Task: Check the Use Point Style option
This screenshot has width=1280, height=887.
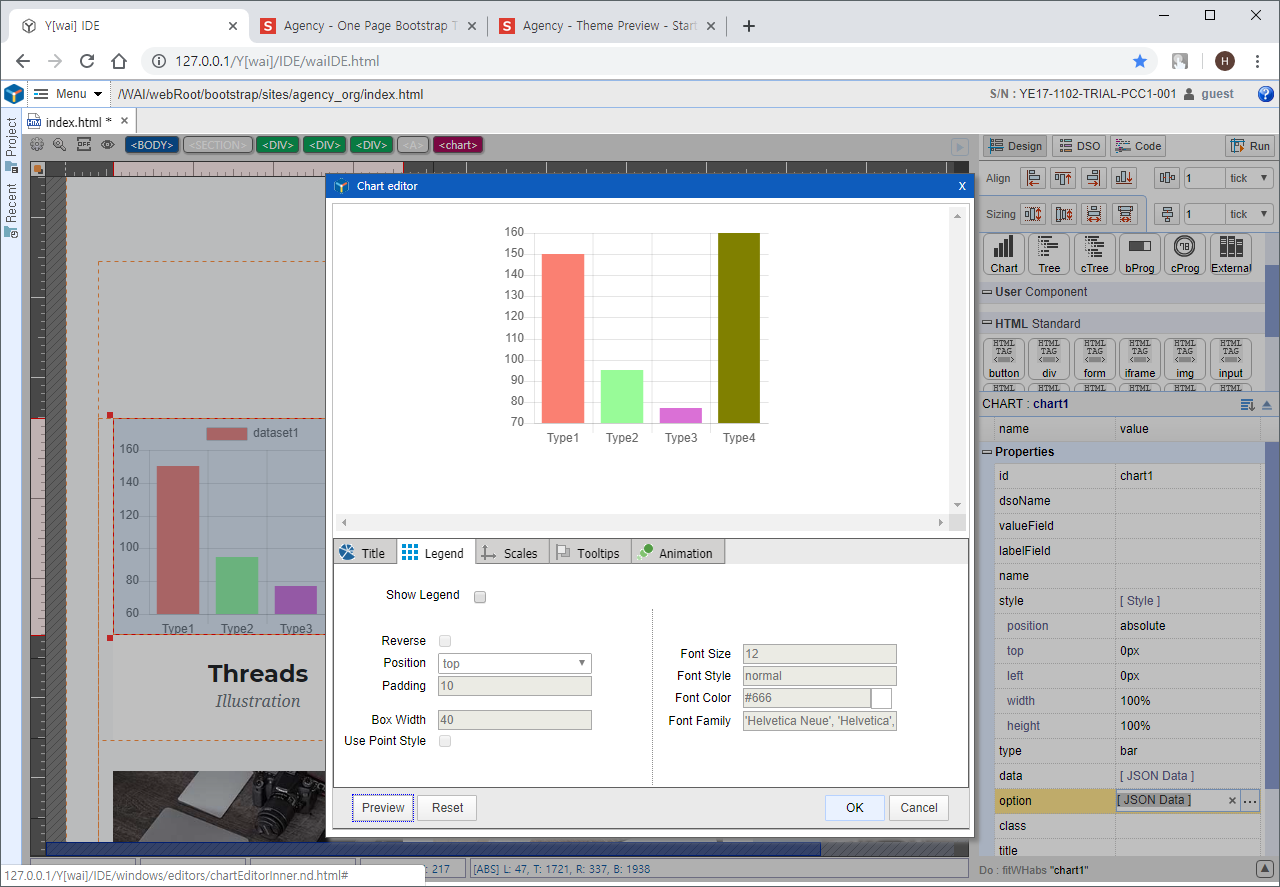Action: (x=445, y=741)
